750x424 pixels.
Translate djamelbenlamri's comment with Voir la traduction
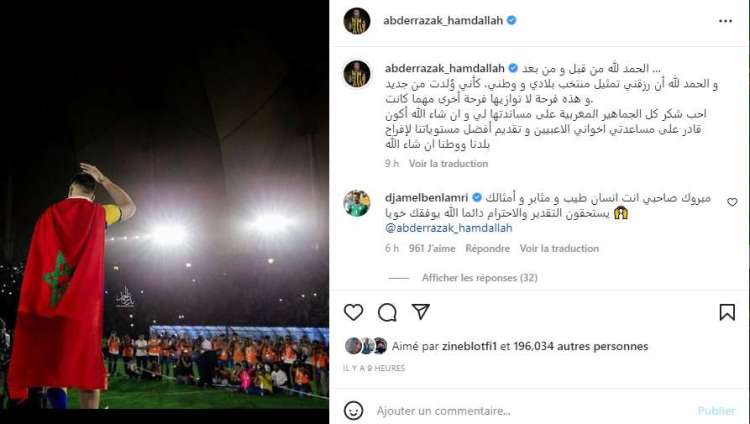click(x=559, y=248)
